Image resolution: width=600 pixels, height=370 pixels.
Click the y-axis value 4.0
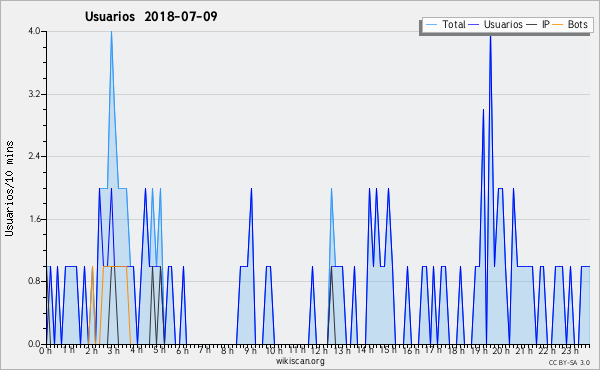pos(34,31)
